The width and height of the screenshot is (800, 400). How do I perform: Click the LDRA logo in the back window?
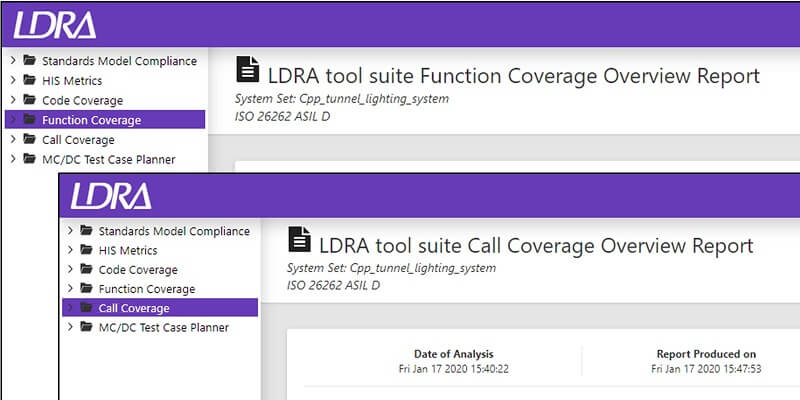[55, 25]
